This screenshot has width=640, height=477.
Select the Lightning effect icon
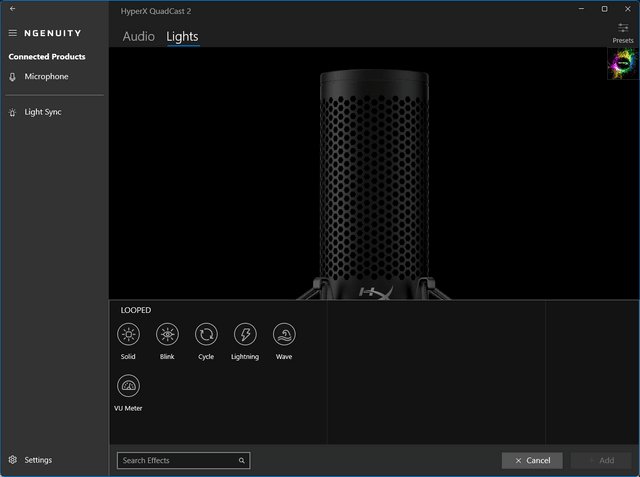coord(245,334)
